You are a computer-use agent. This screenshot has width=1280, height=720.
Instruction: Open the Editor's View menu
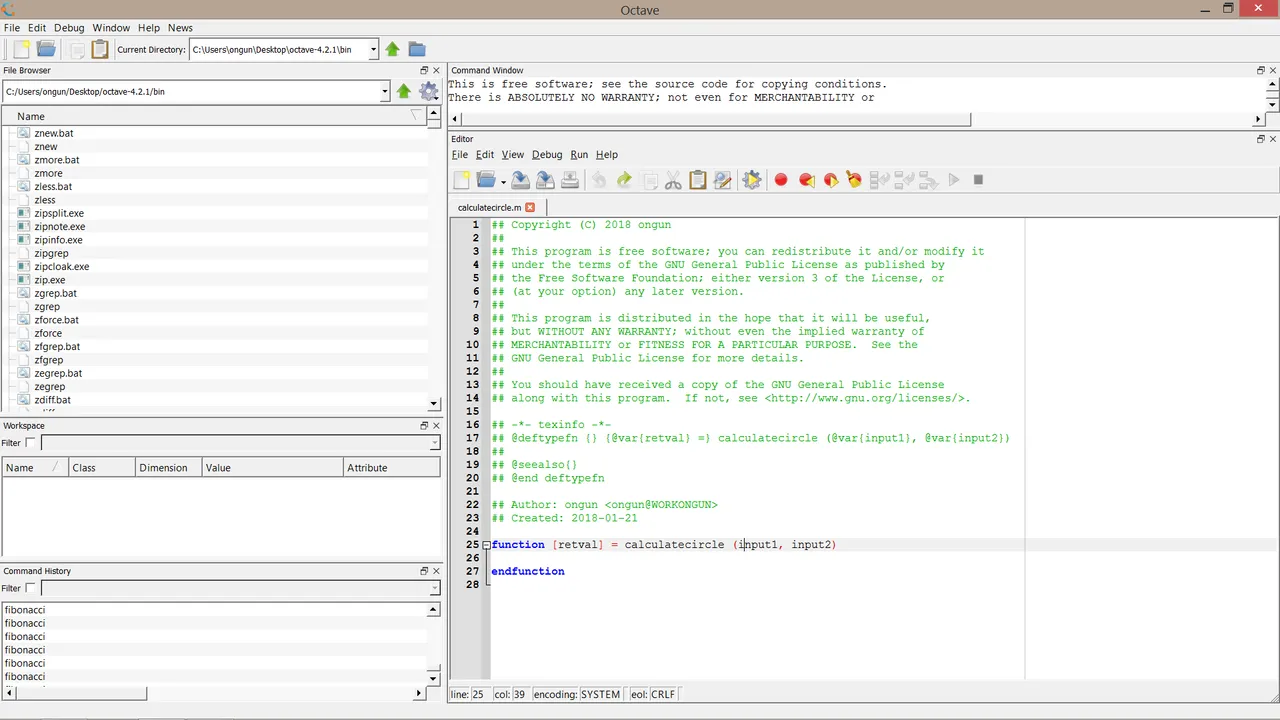tap(513, 155)
